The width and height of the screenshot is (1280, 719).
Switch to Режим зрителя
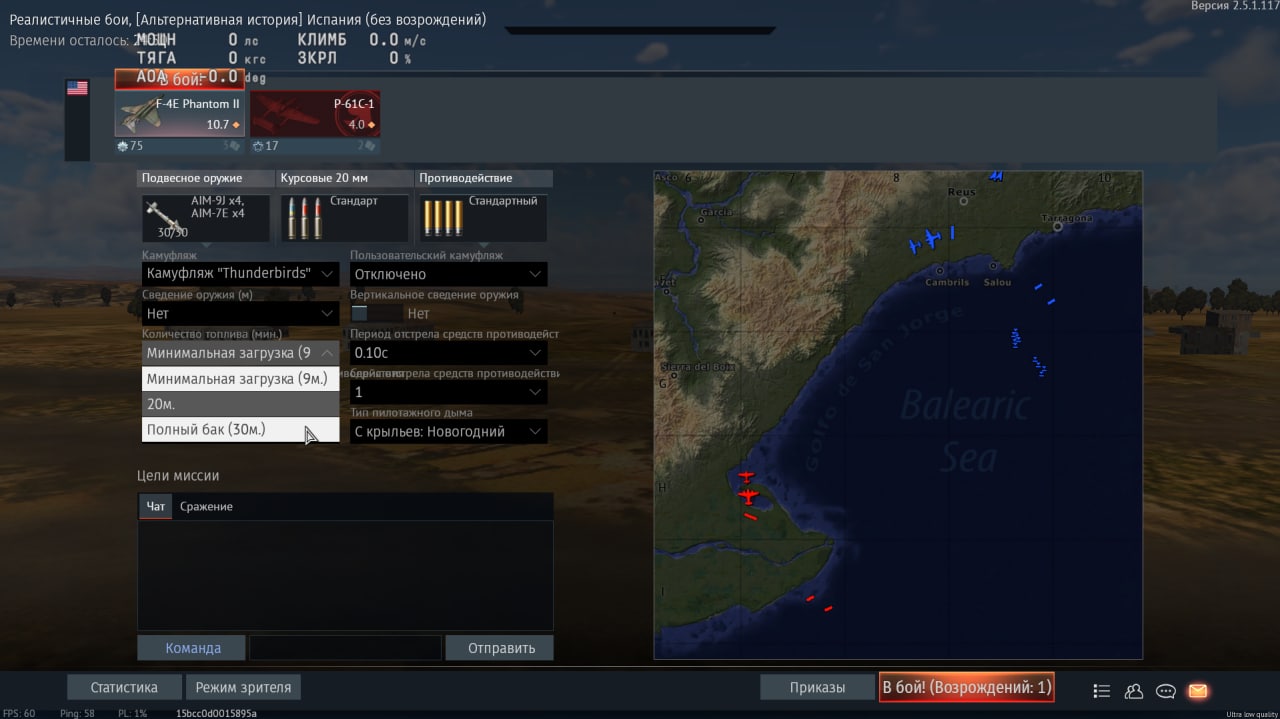coord(243,687)
